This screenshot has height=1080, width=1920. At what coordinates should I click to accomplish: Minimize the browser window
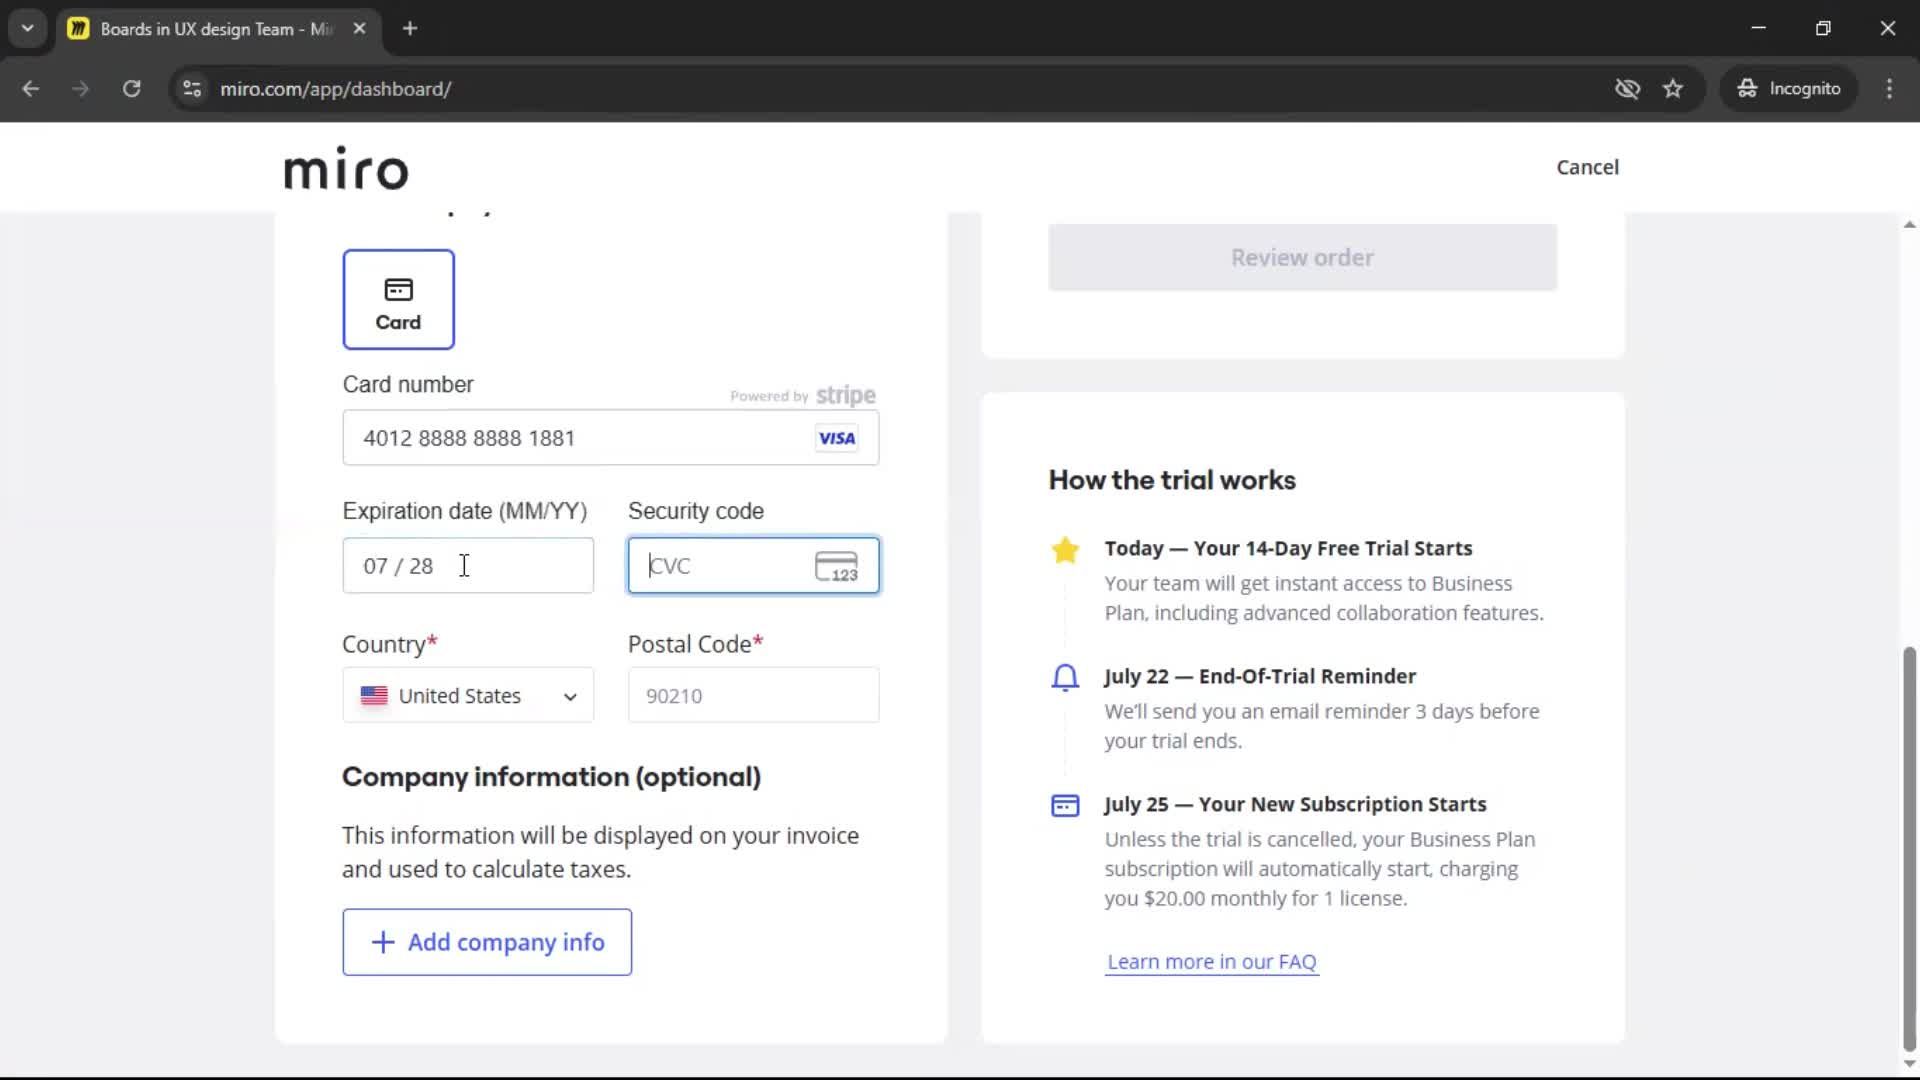tap(1758, 28)
